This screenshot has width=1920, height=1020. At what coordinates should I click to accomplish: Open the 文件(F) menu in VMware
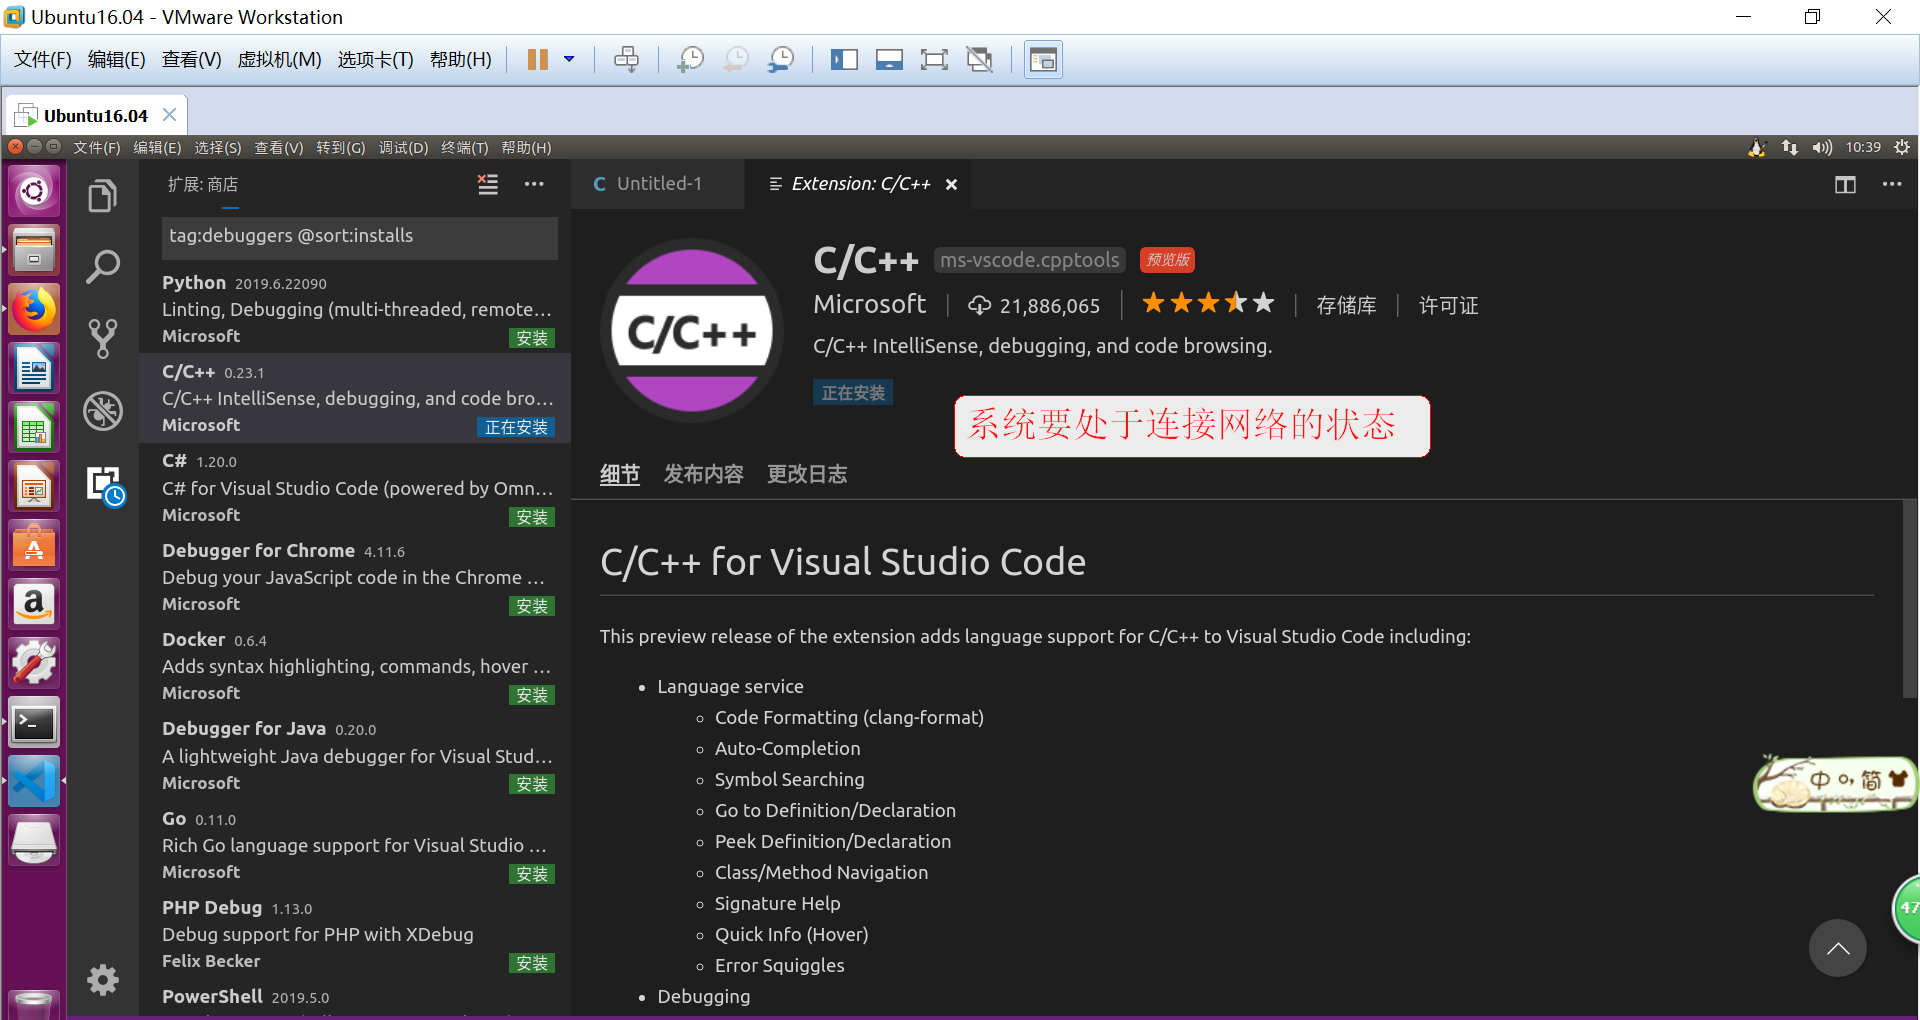pyautogui.click(x=43, y=60)
